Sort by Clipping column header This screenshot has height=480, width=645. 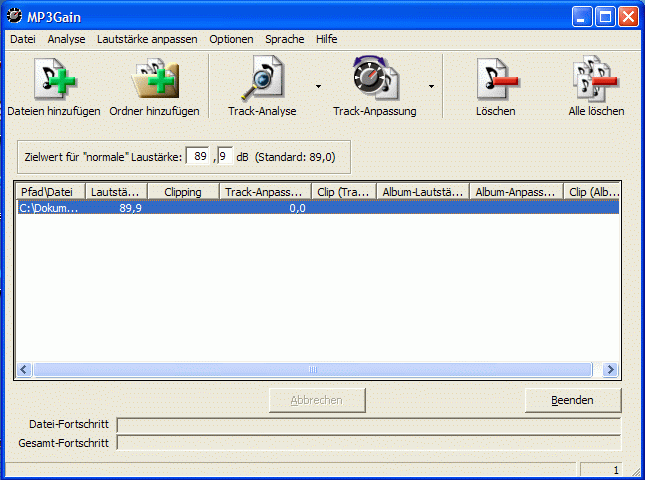click(x=183, y=192)
